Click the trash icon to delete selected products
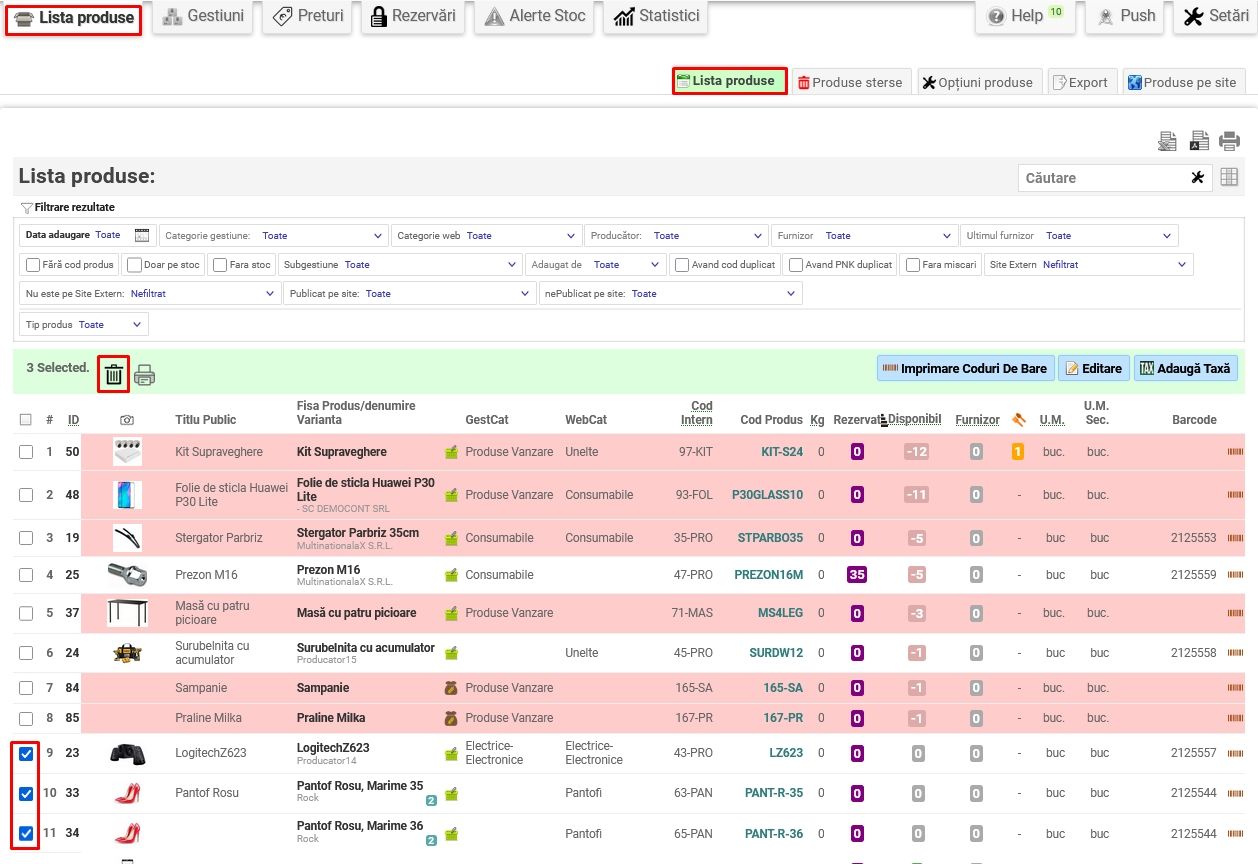The width and height of the screenshot is (1258, 864). point(114,375)
